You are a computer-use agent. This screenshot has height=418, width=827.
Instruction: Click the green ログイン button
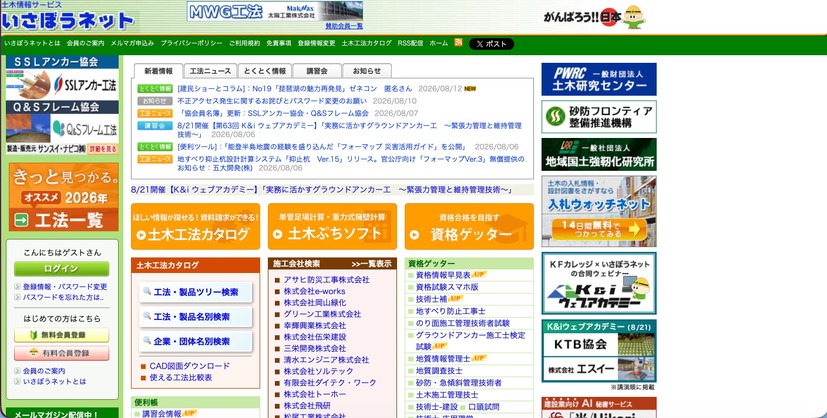(62, 268)
